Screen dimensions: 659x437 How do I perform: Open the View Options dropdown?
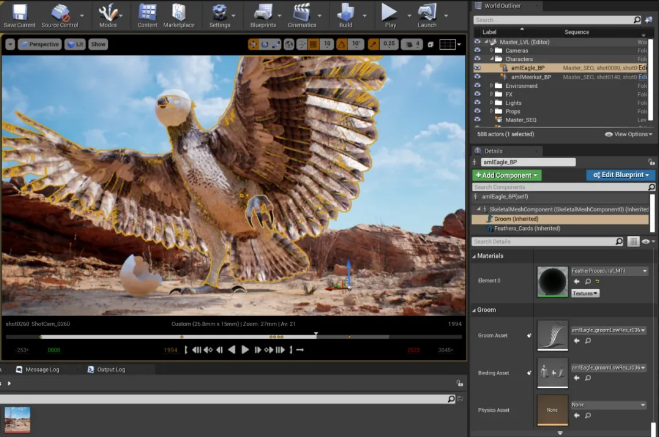629,134
